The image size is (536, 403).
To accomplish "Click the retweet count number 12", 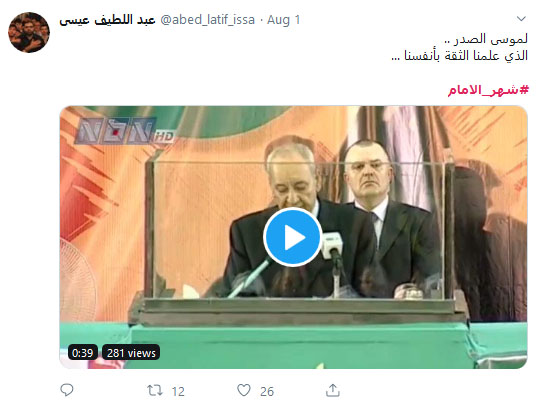I will pyautogui.click(x=178, y=391).
